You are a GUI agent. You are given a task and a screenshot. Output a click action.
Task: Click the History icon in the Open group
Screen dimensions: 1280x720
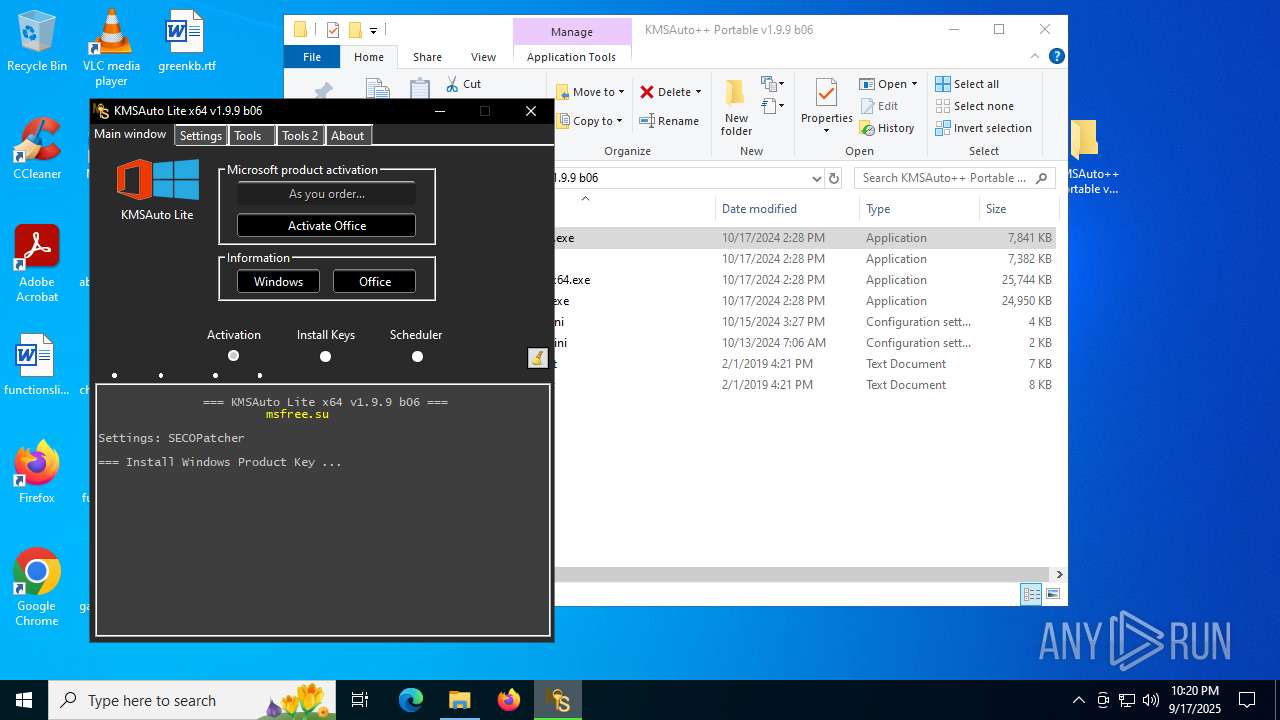[866, 128]
